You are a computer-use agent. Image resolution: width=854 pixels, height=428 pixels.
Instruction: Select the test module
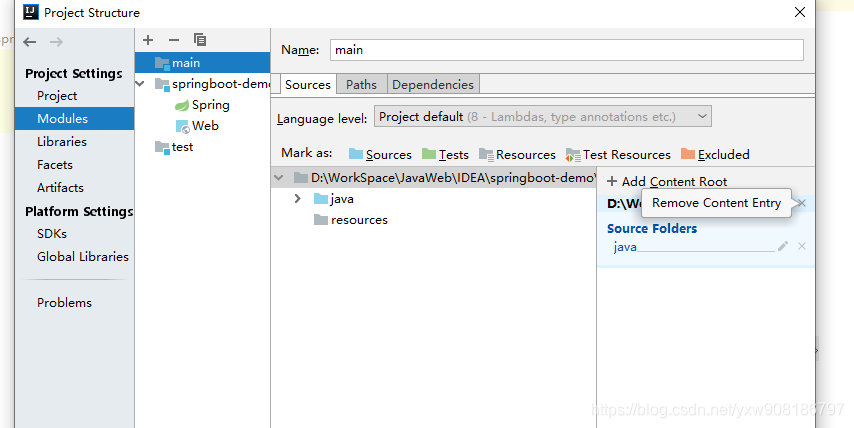point(174,147)
